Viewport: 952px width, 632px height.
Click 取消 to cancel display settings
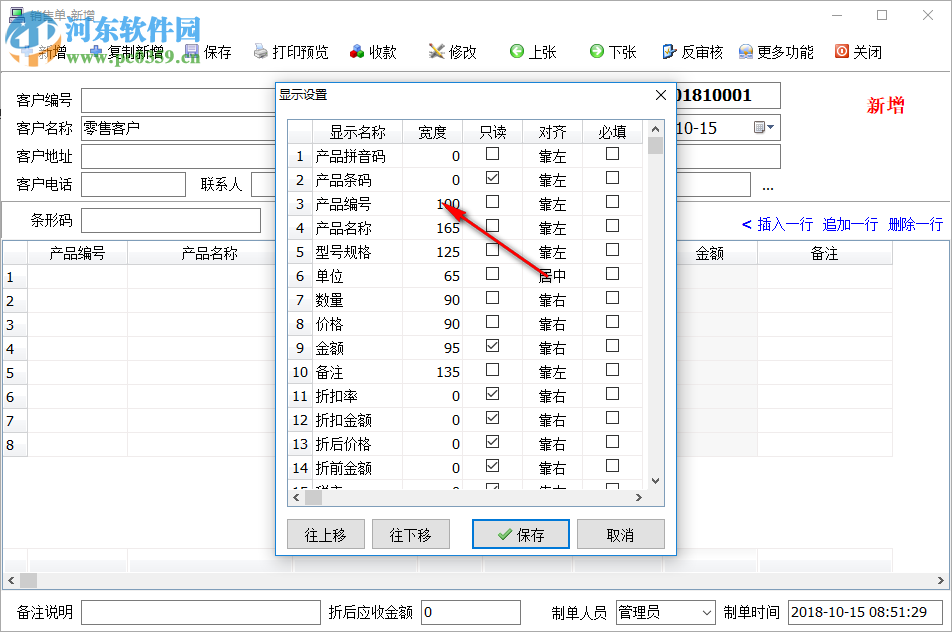[x=620, y=534]
